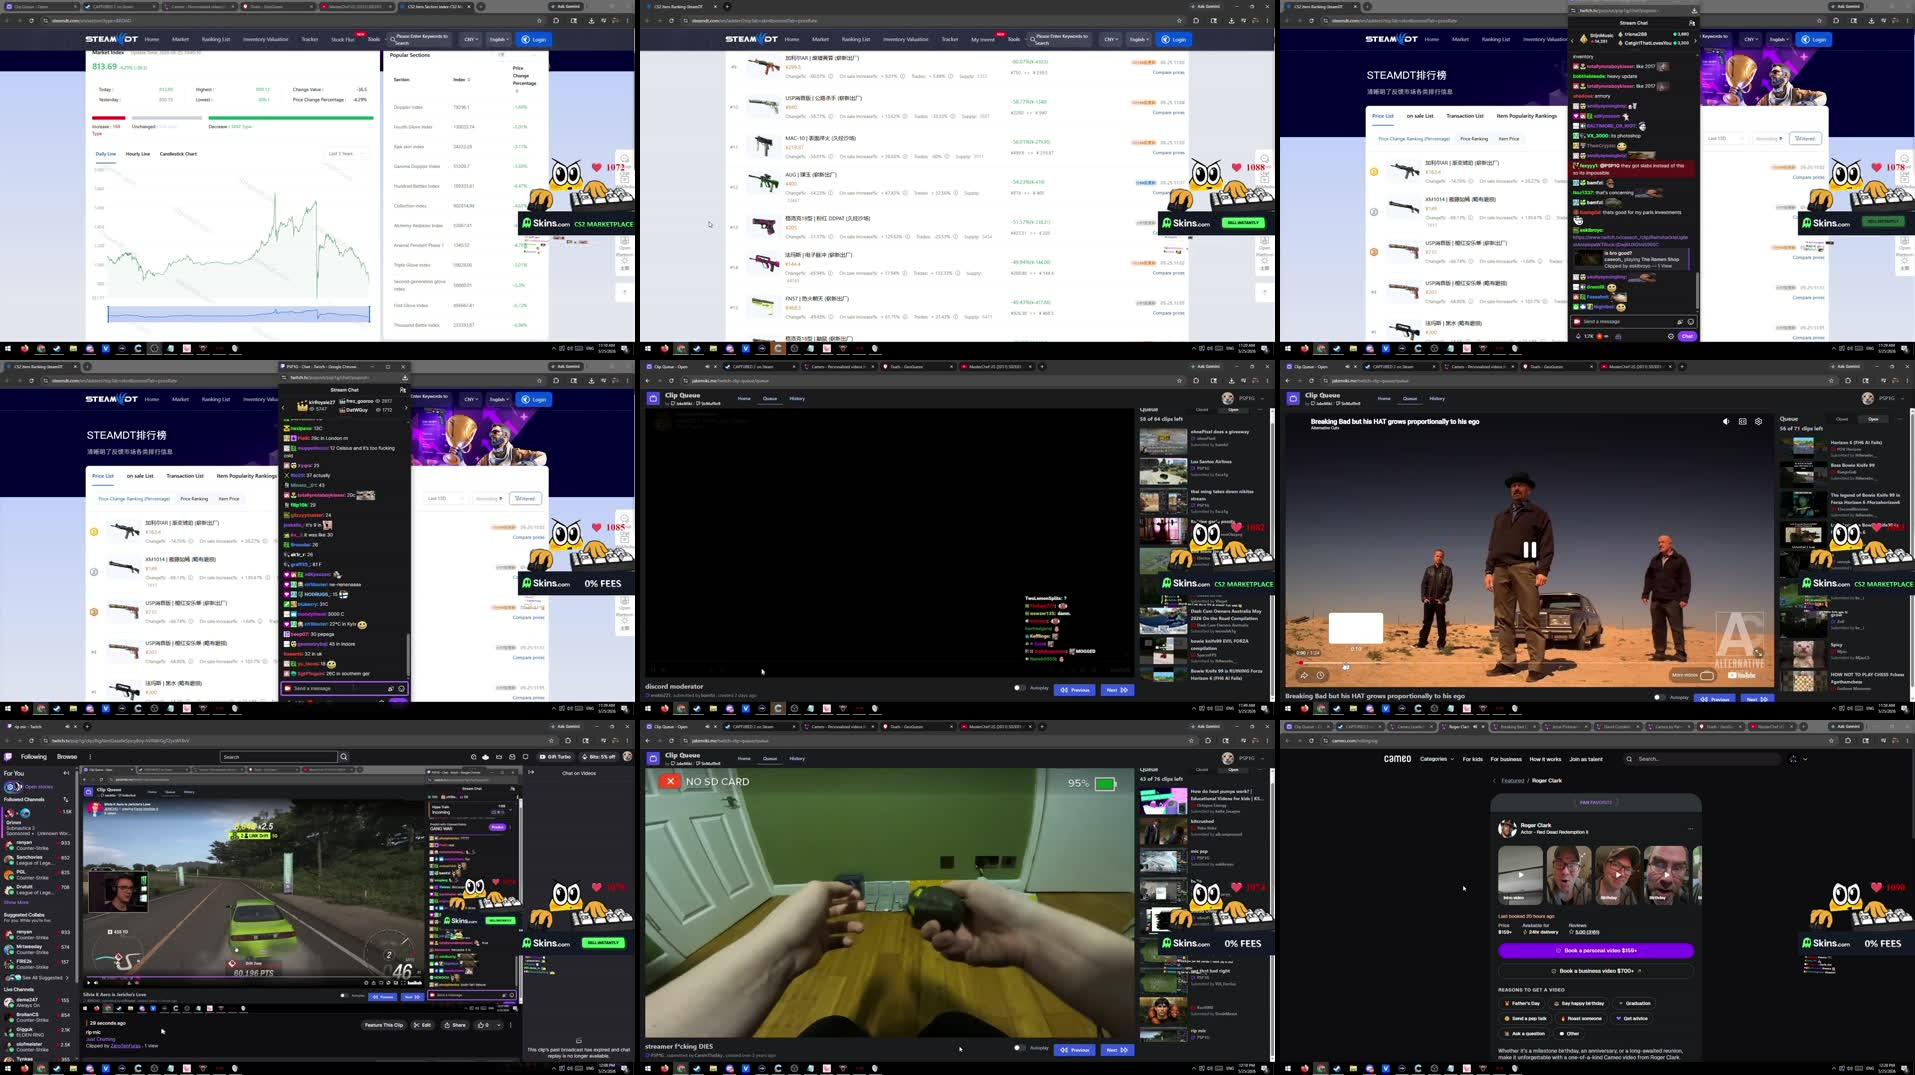1915x1075 pixels.
Task: Toggle More videos switch in Breaking Bad player
Action: (1706, 675)
